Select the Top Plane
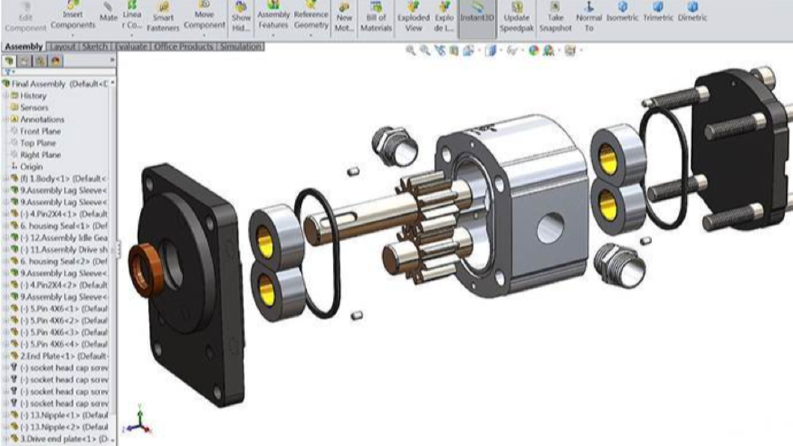Image resolution: width=793 pixels, height=446 pixels. pos(33,143)
